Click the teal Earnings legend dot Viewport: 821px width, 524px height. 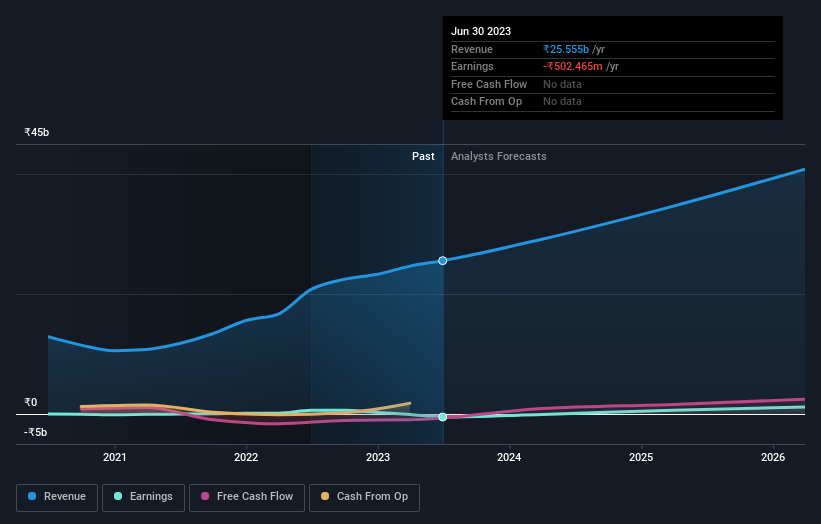[x=118, y=496]
